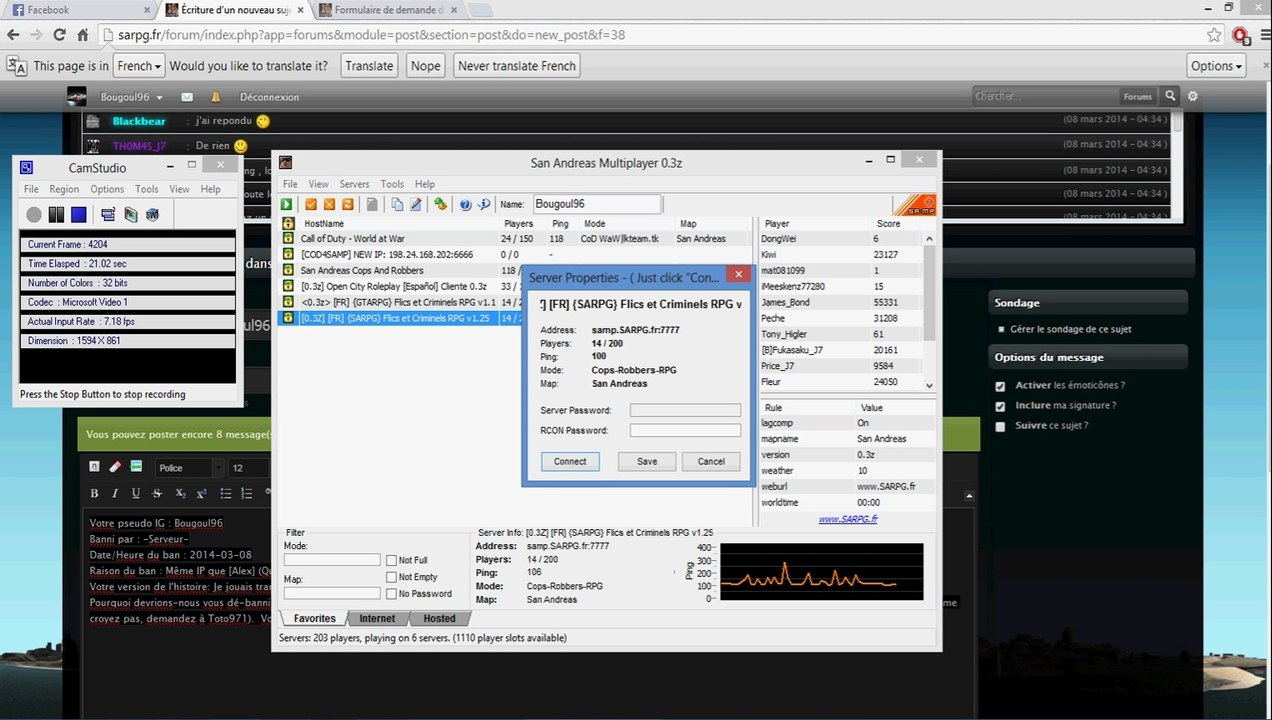Click the Déconnexion link
Image resolution: width=1272 pixels, height=720 pixels.
[269, 97]
